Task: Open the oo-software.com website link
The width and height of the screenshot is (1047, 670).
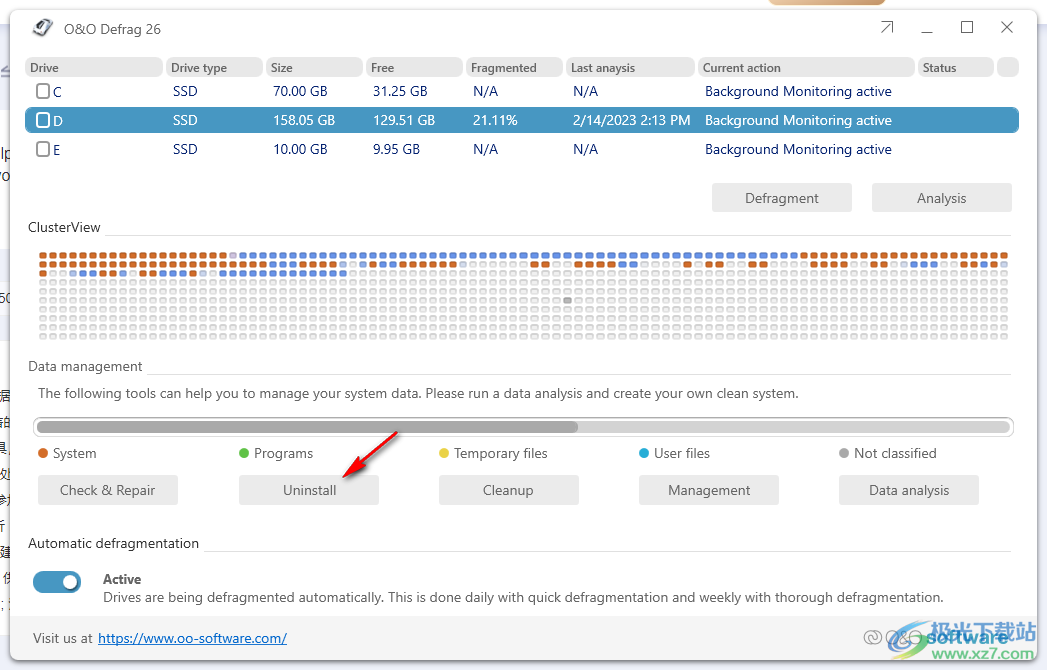Action: 192,638
